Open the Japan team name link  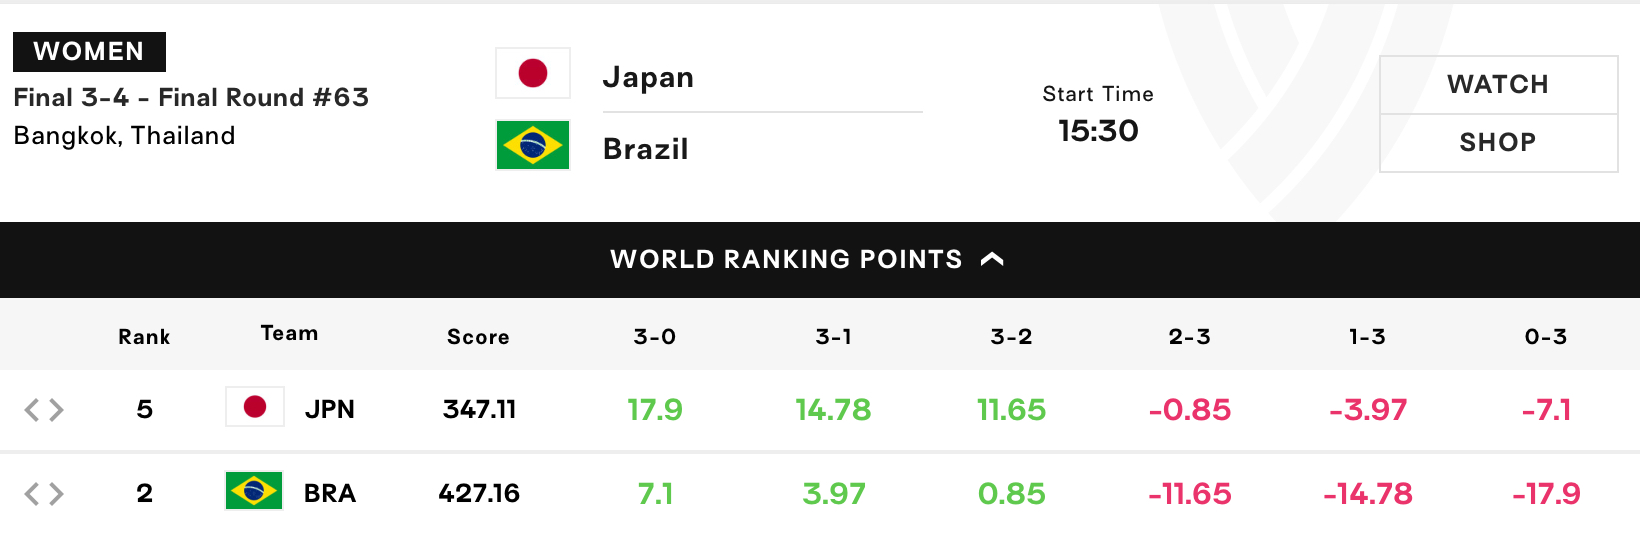[x=648, y=77]
